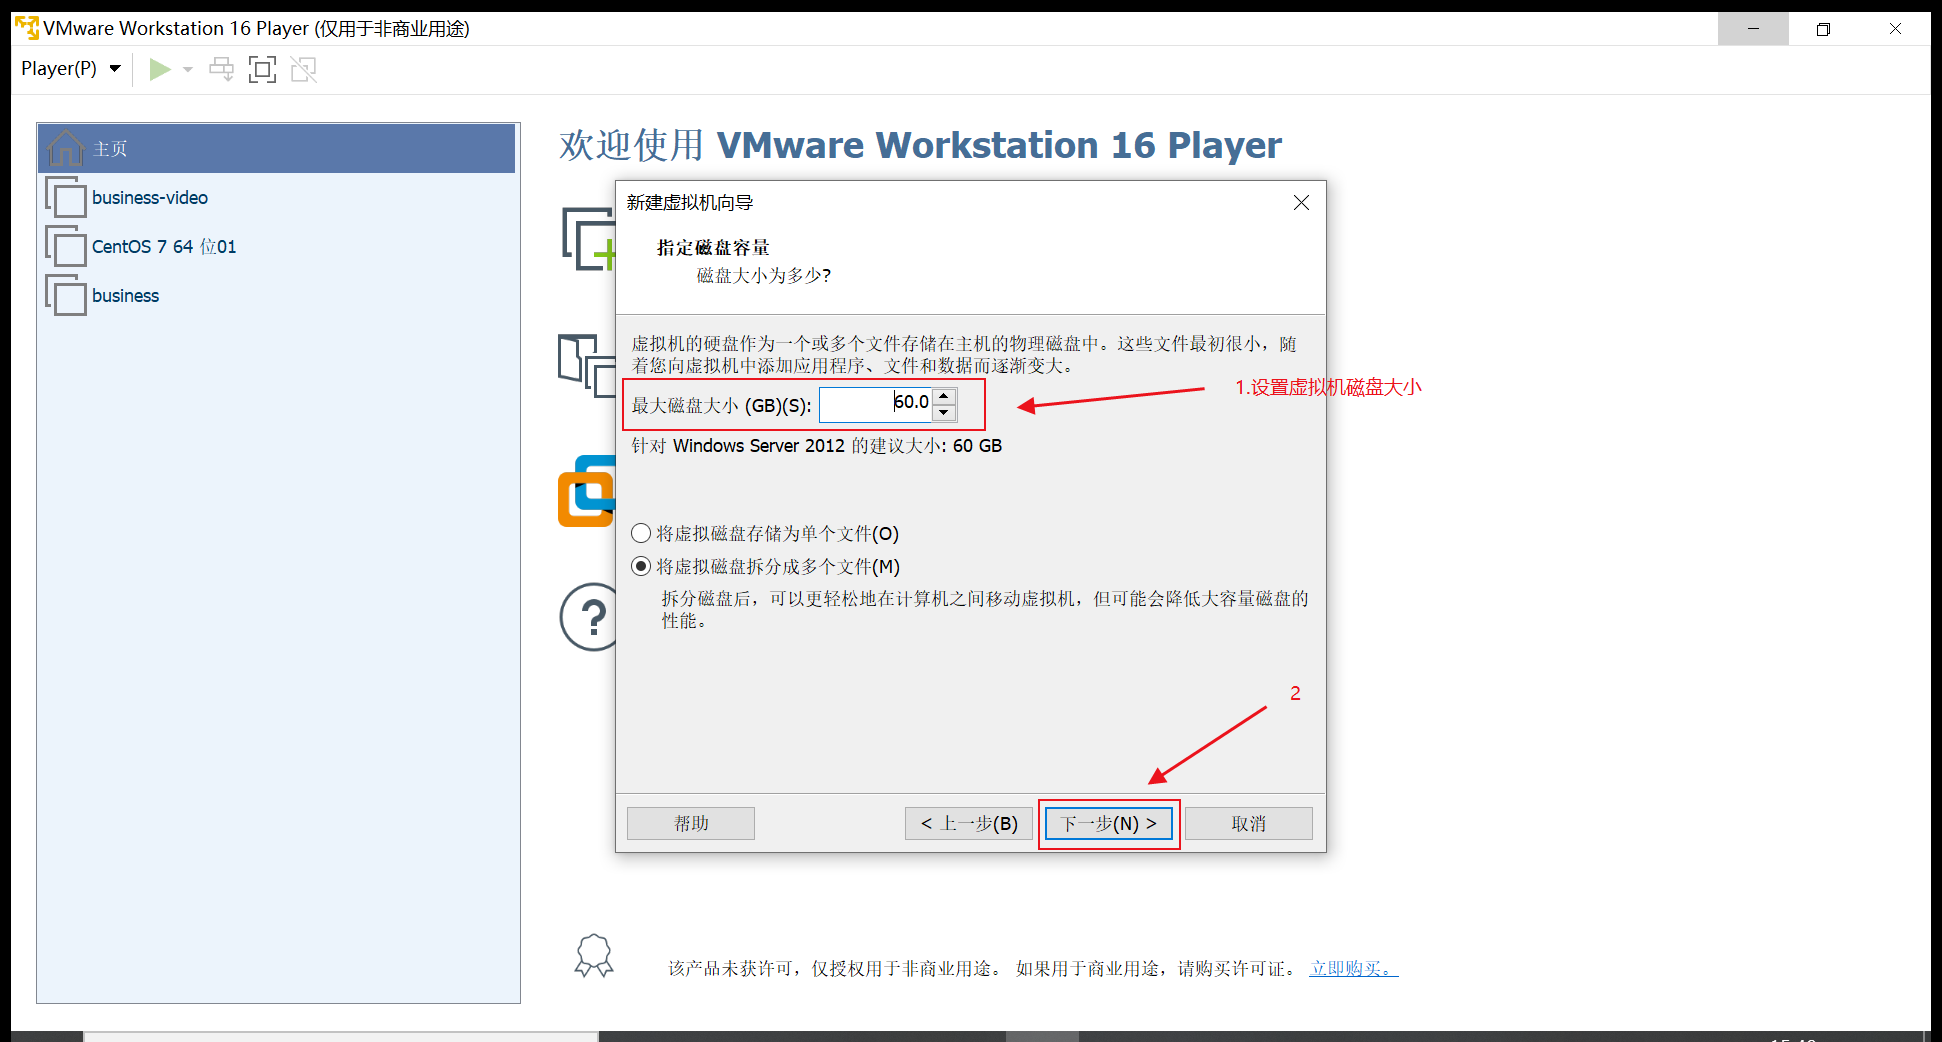Close the new virtual machine wizard dialog
This screenshot has width=1942, height=1042.
pos(1301,203)
